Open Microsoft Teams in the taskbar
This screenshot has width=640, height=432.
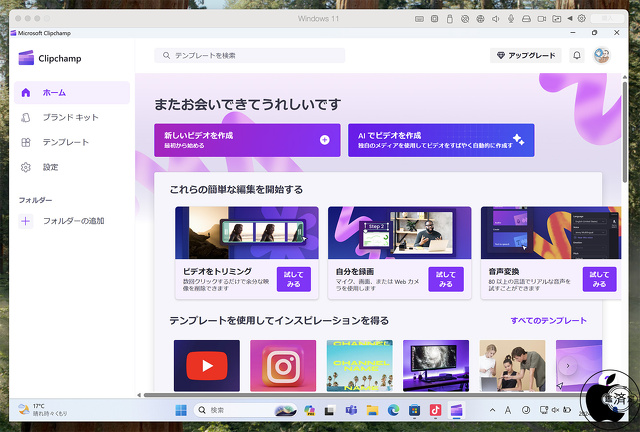click(351, 410)
